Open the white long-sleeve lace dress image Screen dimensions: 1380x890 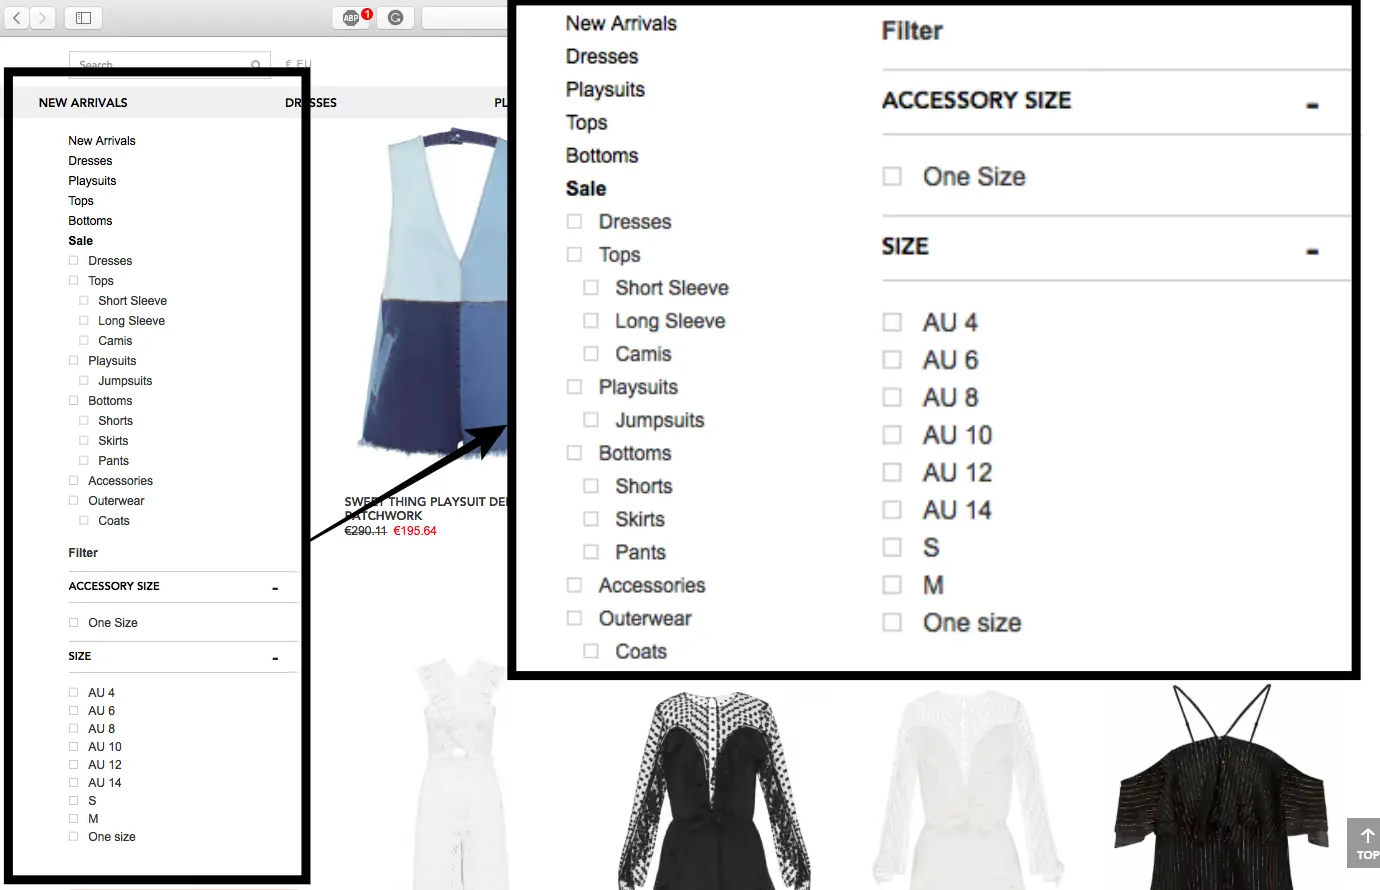pos(967,788)
